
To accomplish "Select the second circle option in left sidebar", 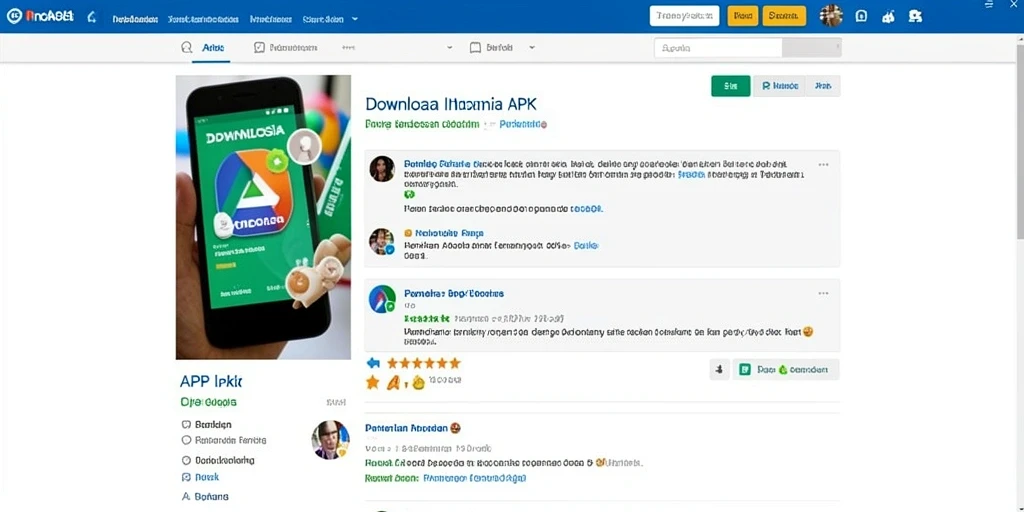I will click(x=186, y=440).
